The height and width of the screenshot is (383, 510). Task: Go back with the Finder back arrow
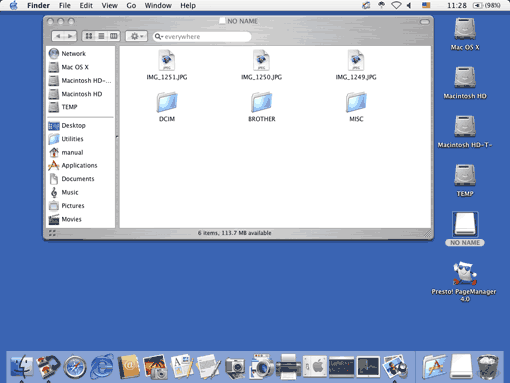(58, 36)
